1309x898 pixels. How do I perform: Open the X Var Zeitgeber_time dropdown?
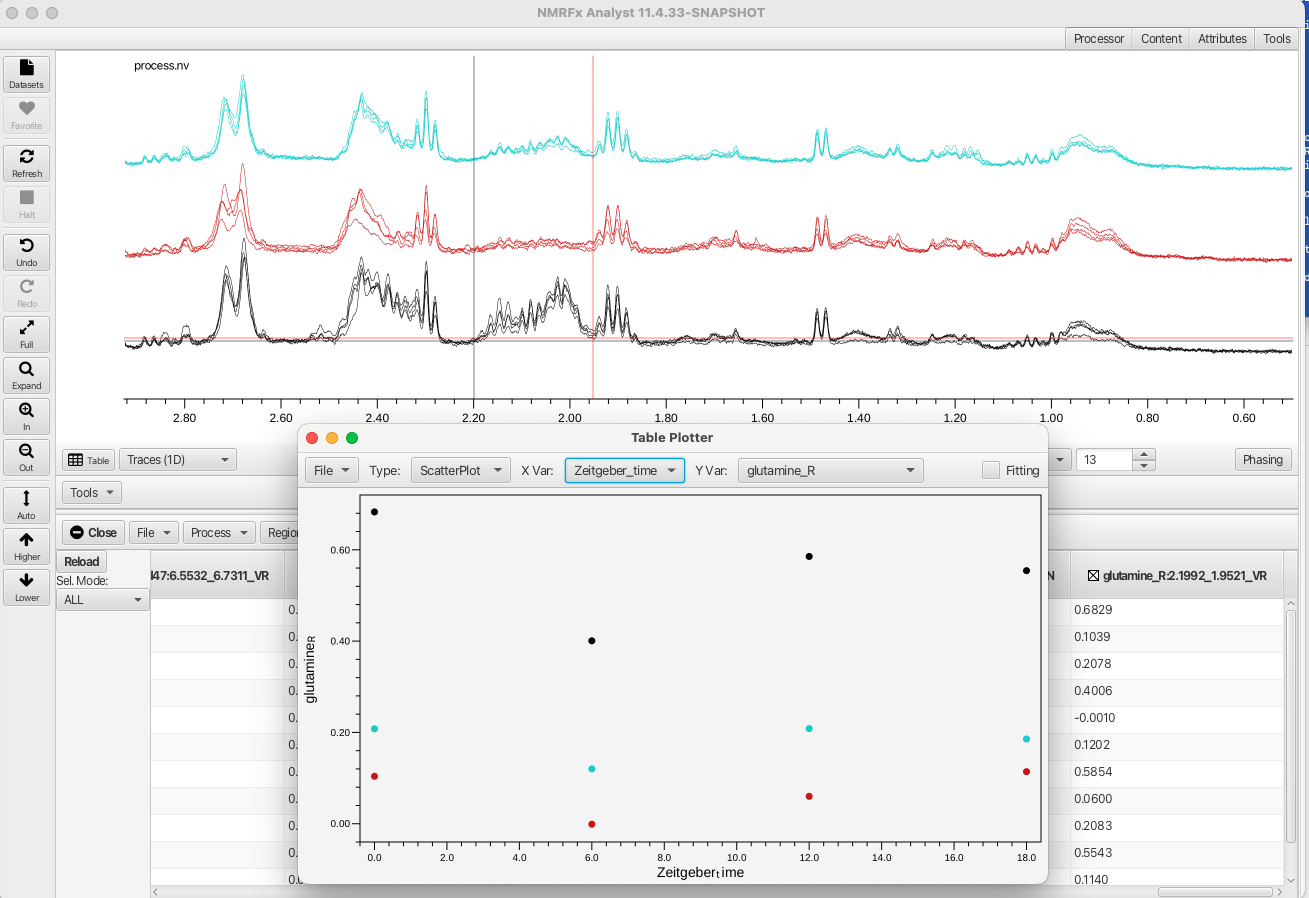(x=625, y=470)
